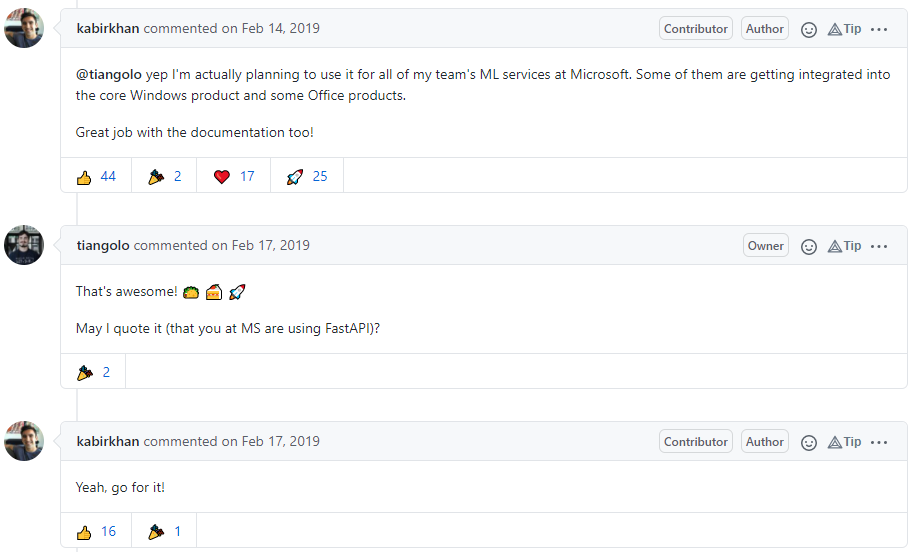Open kabirkhan username link in the Feb 14 header
The width and height of the screenshot is (916, 552).
(x=107, y=29)
